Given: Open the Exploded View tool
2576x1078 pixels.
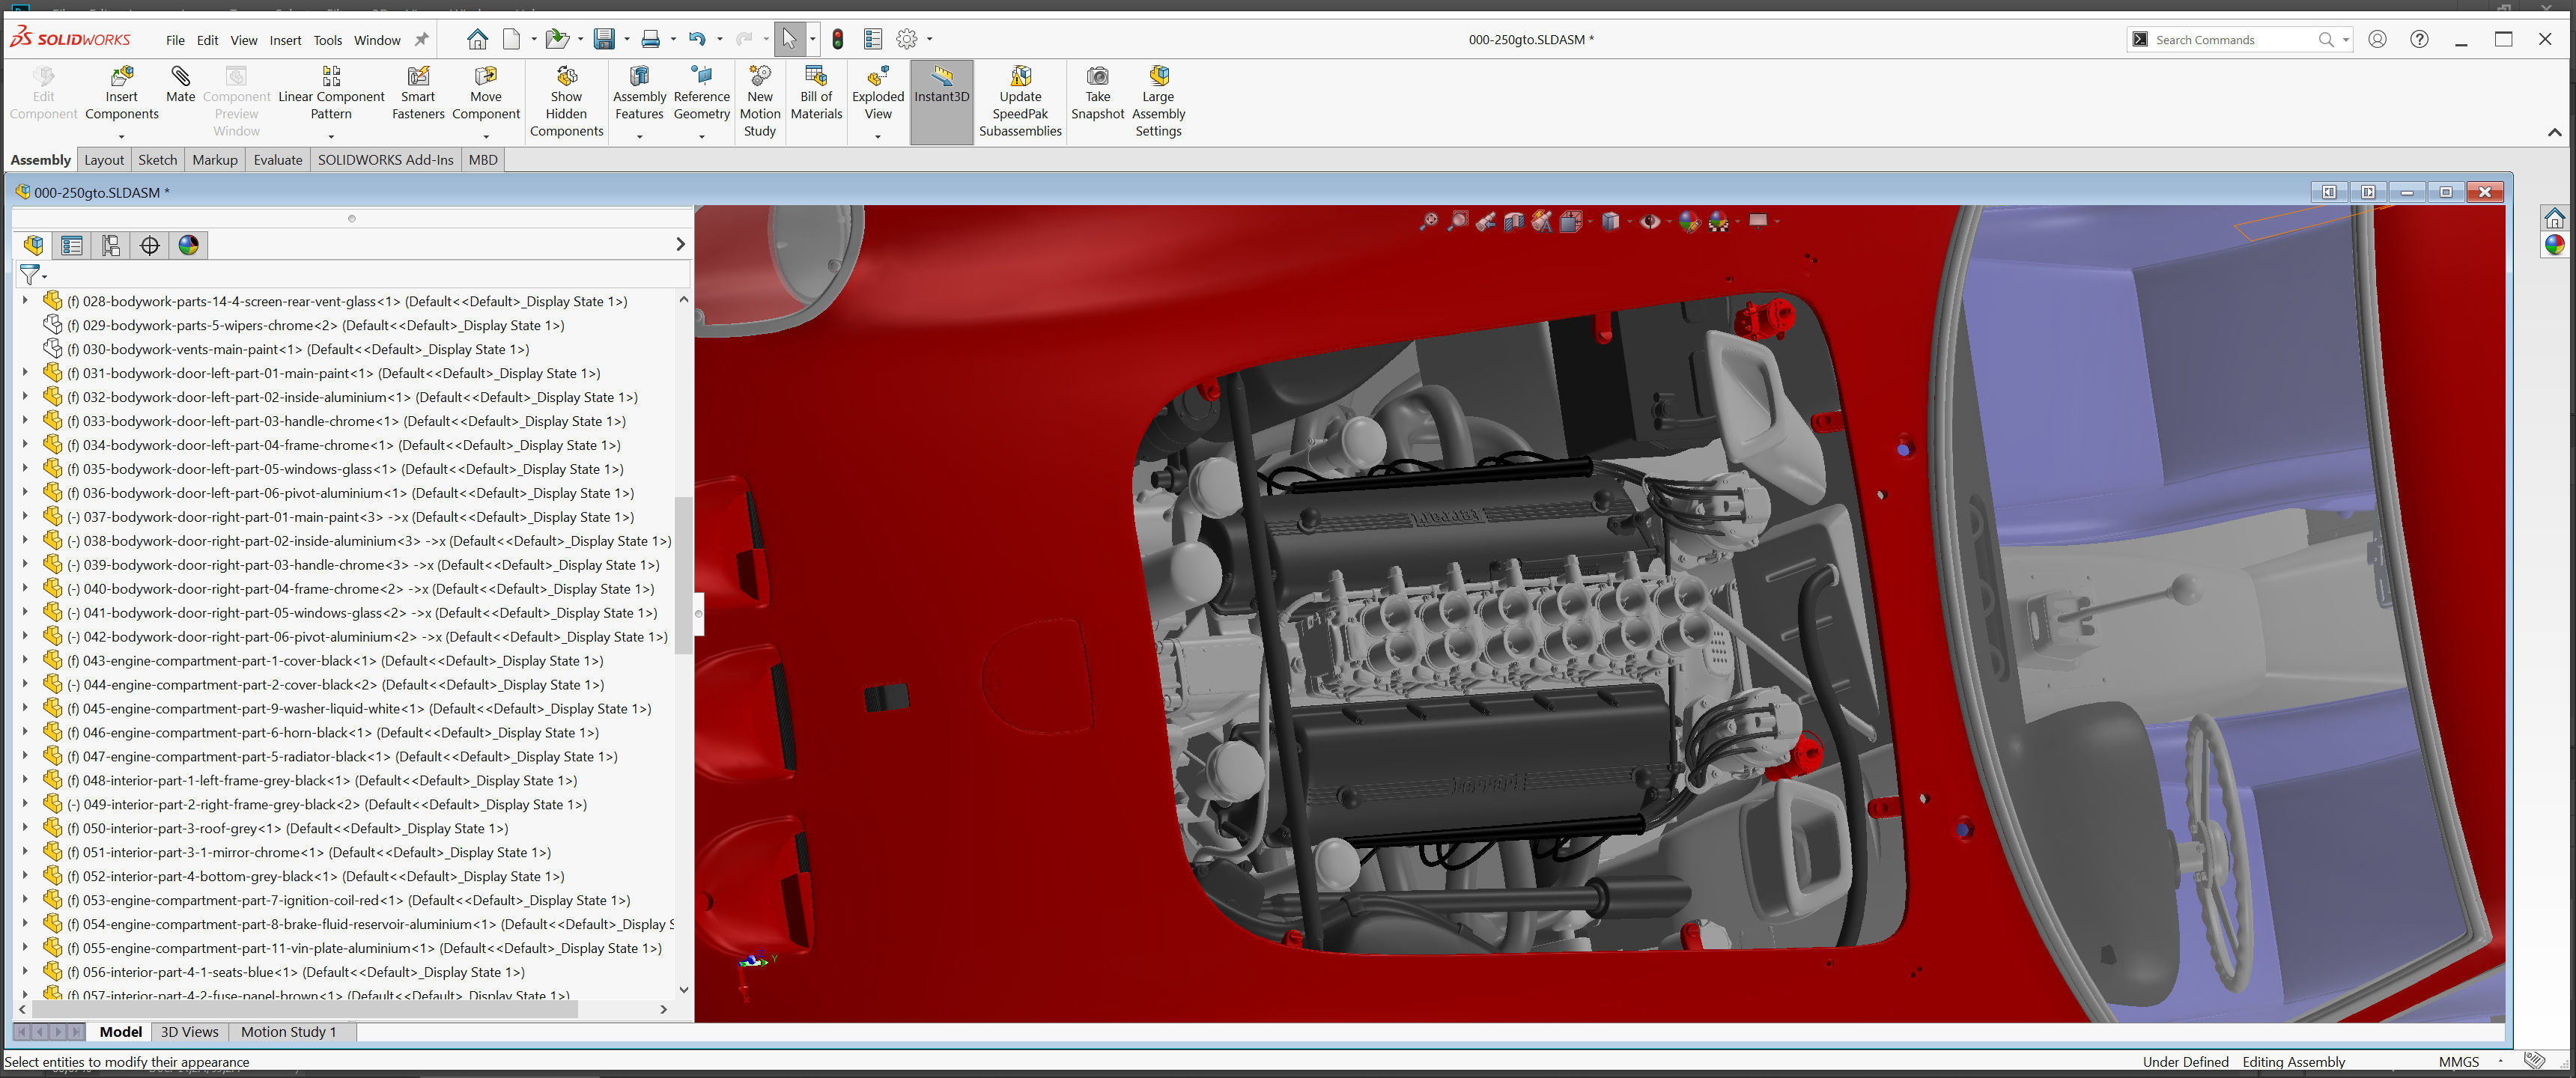Looking at the screenshot, I should pyautogui.click(x=877, y=77).
